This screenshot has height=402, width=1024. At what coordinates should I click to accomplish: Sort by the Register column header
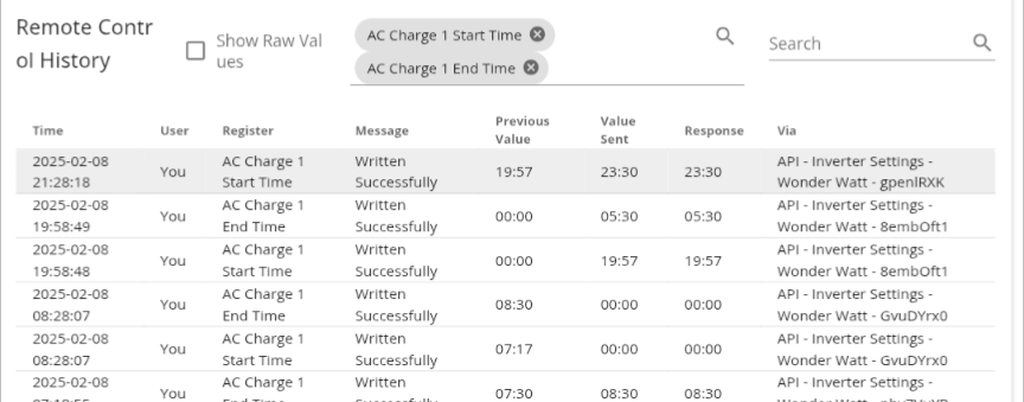[248, 131]
